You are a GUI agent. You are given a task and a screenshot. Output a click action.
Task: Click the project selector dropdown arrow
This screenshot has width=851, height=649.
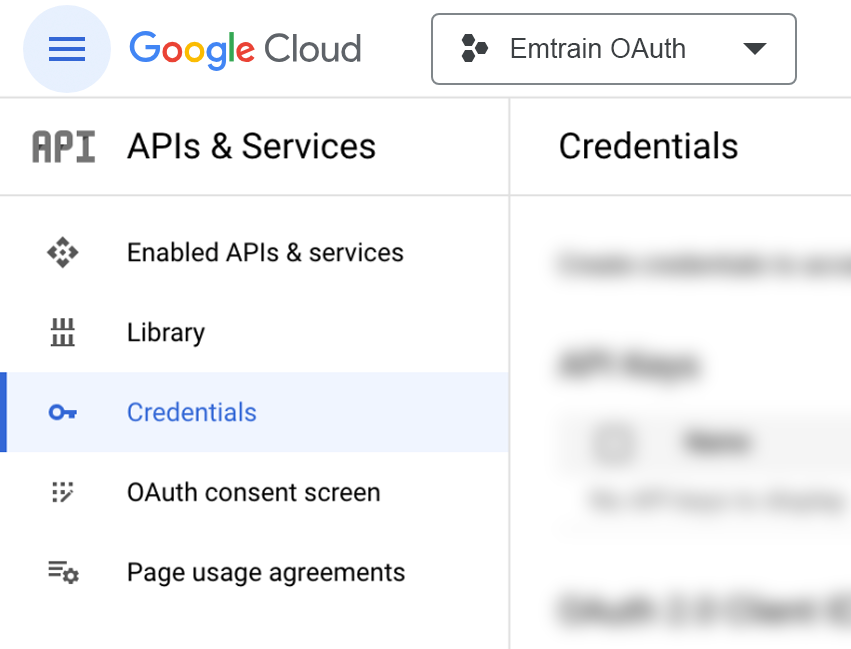(755, 49)
